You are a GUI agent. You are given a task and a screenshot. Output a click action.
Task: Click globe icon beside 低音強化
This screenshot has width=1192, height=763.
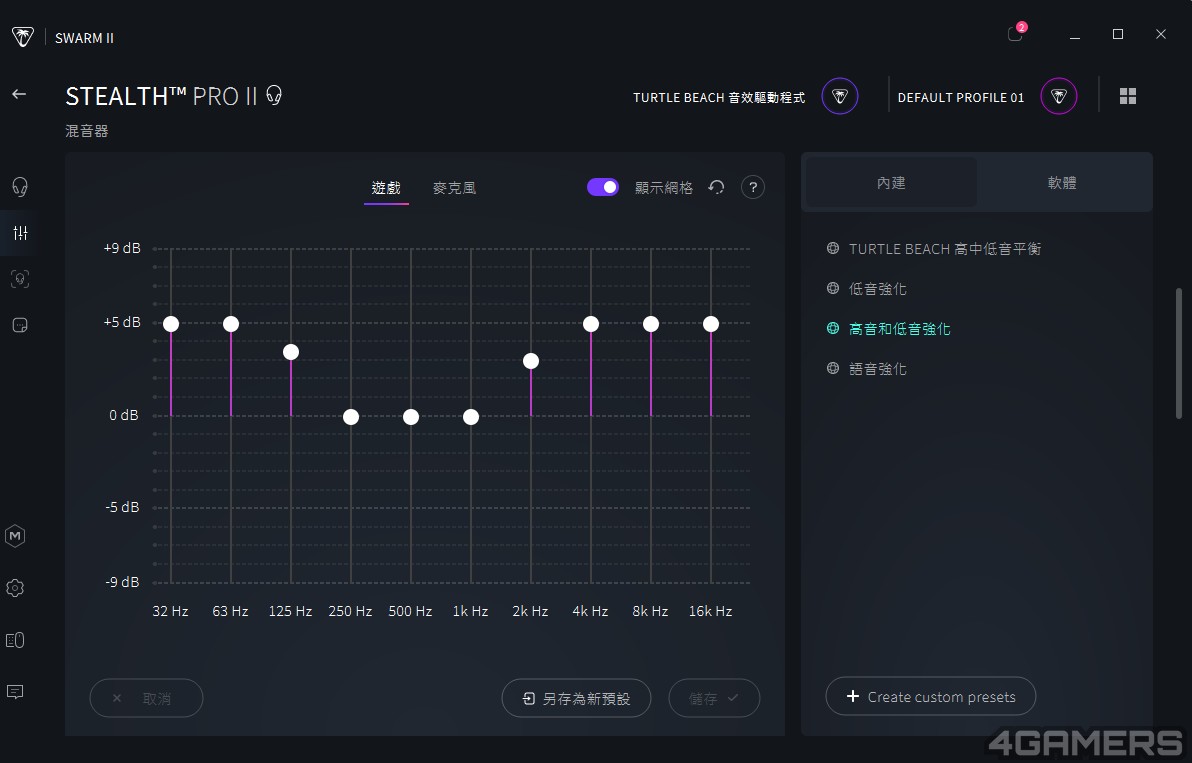(x=833, y=288)
